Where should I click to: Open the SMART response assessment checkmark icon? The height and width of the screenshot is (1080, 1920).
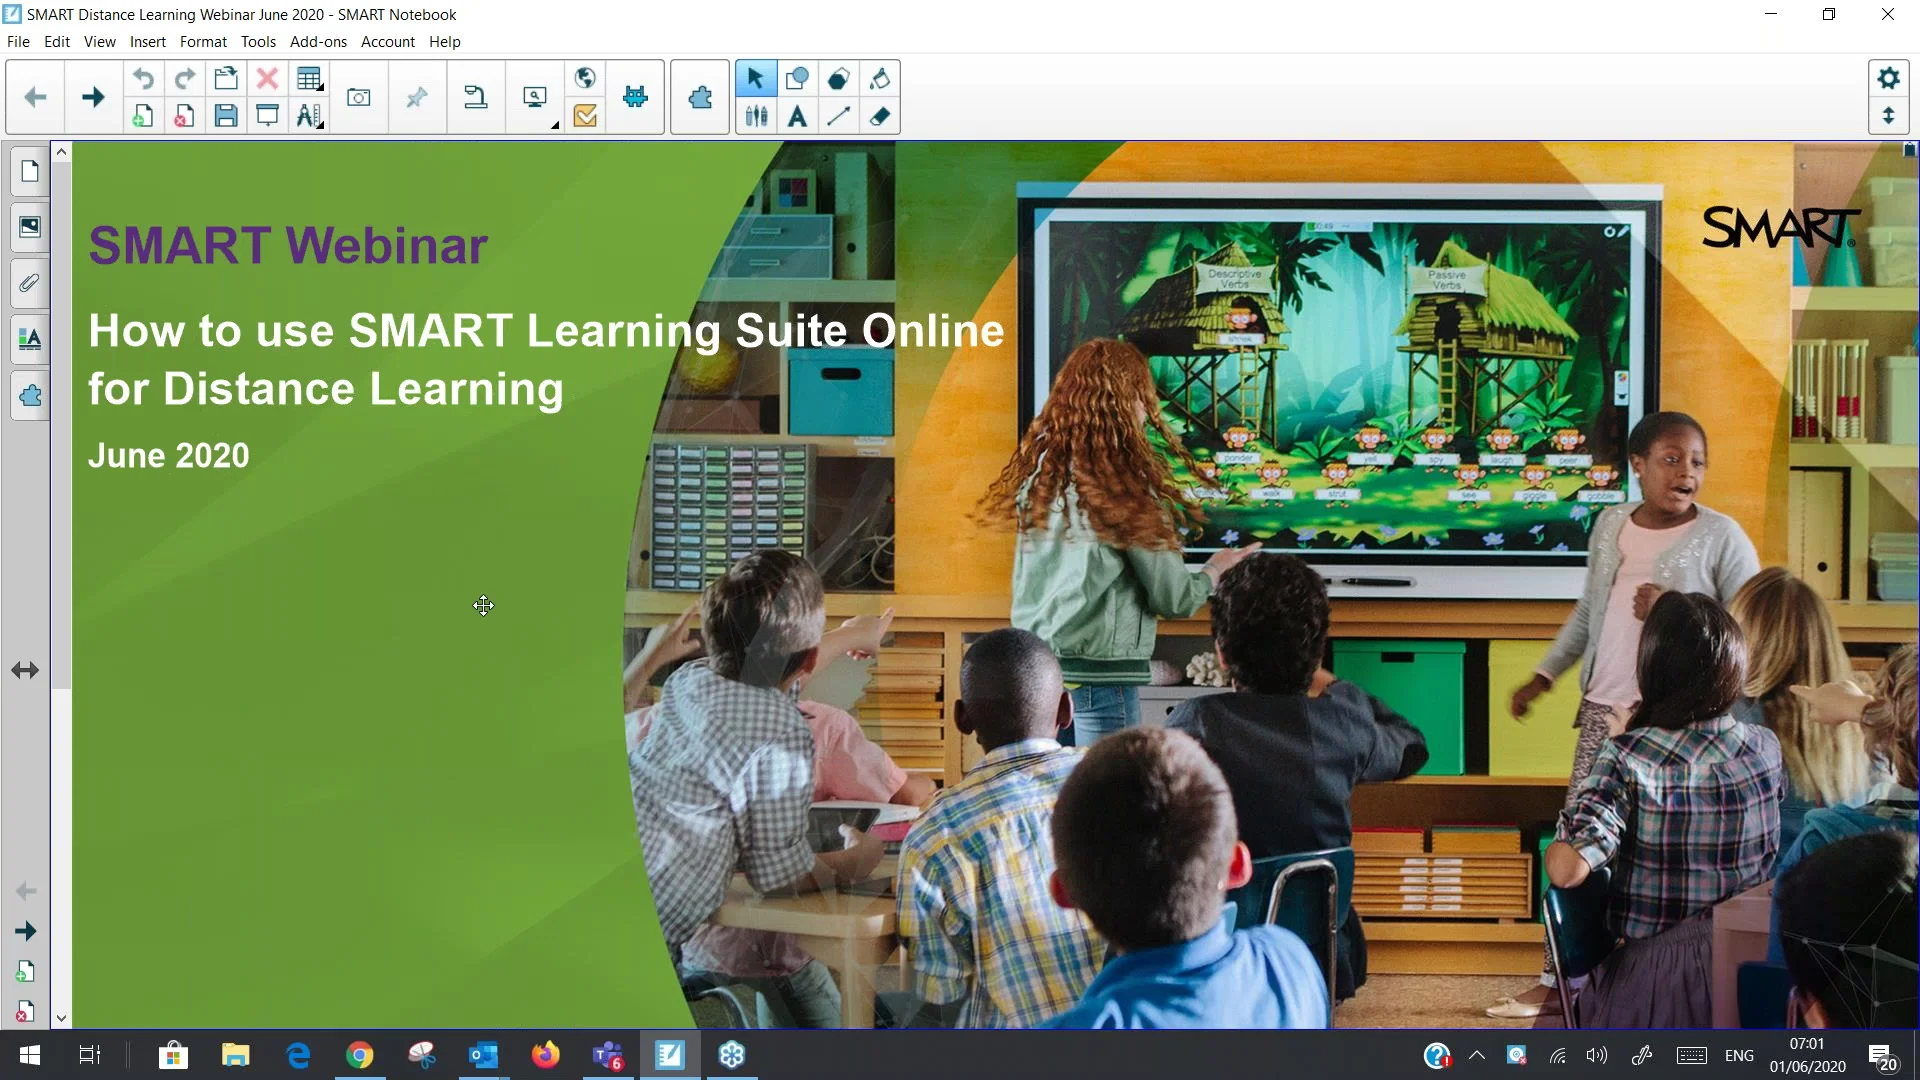click(x=585, y=116)
